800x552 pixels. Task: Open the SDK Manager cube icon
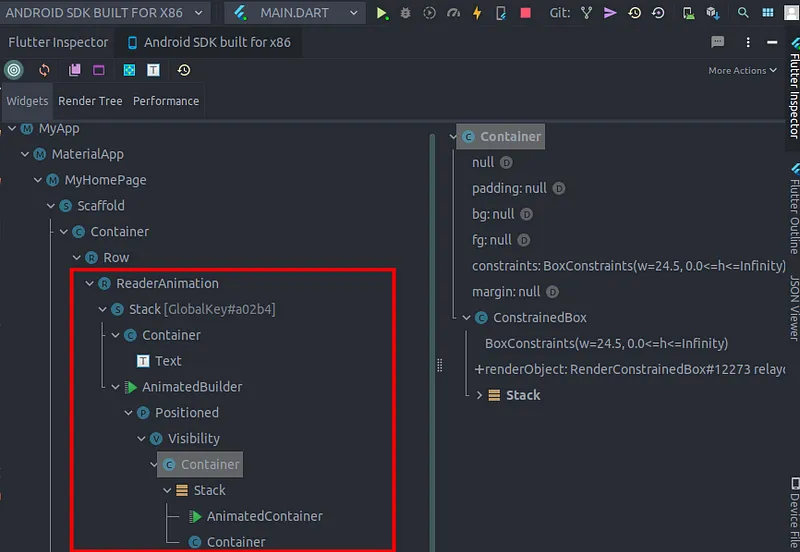[x=712, y=13]
